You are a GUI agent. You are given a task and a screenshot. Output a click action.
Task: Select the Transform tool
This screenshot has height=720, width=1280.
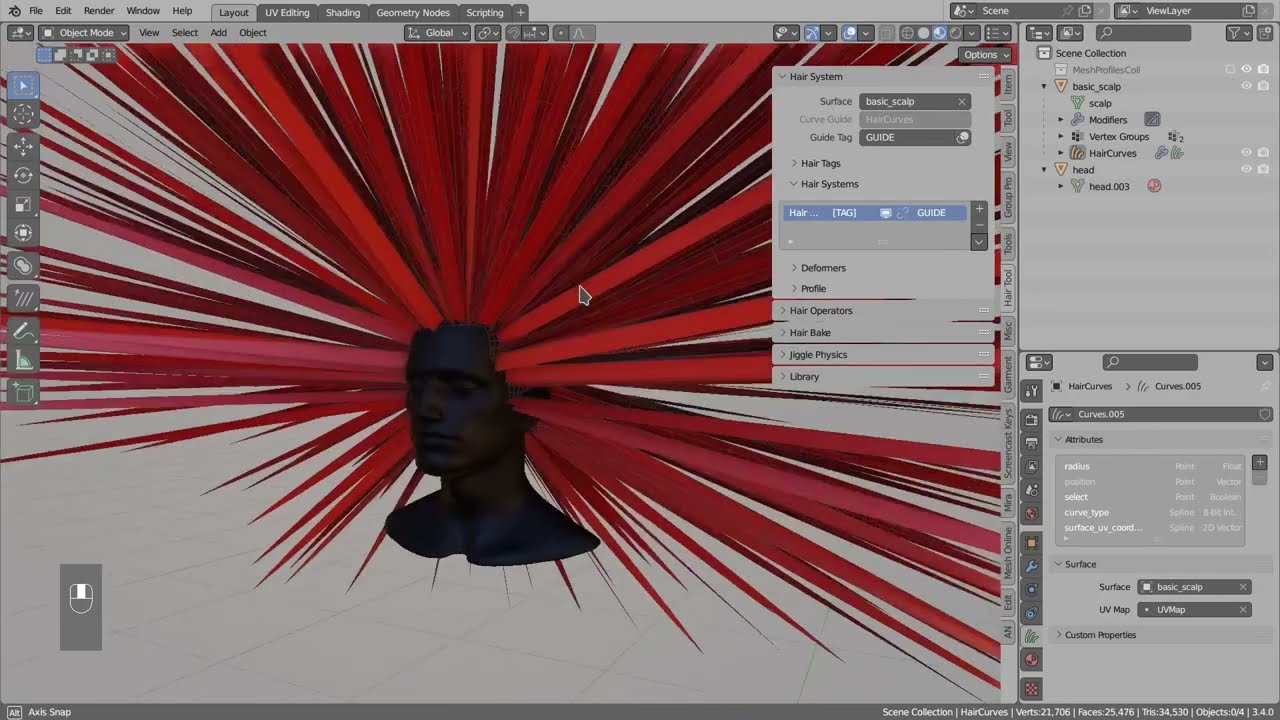23,233
